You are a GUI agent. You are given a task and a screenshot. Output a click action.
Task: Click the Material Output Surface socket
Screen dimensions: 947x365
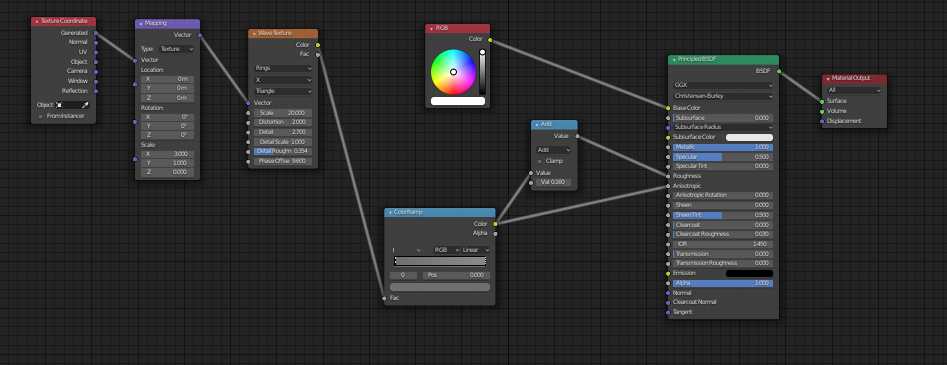click(822, 101)
